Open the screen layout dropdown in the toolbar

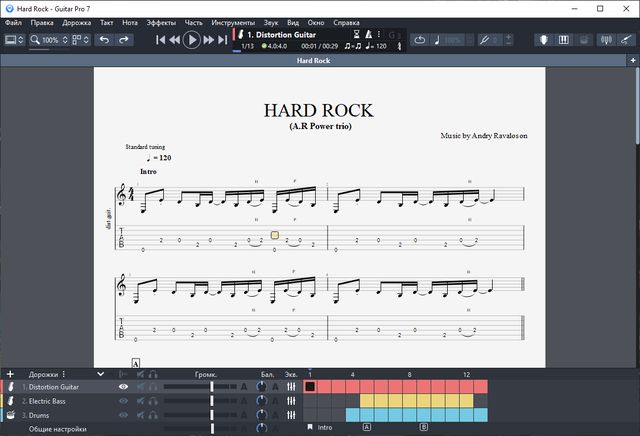point(14,40)
